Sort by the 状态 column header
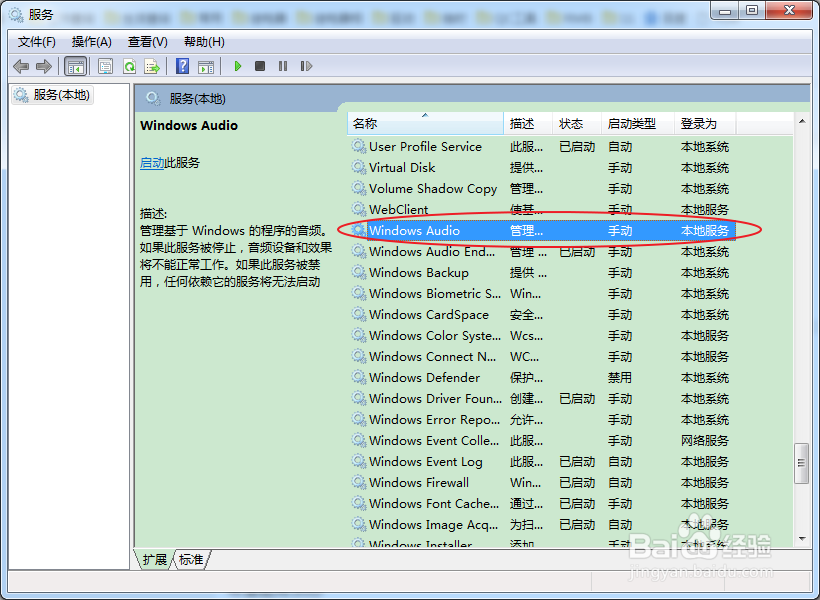This screenshot has height=600, width=820. [577, 123]
